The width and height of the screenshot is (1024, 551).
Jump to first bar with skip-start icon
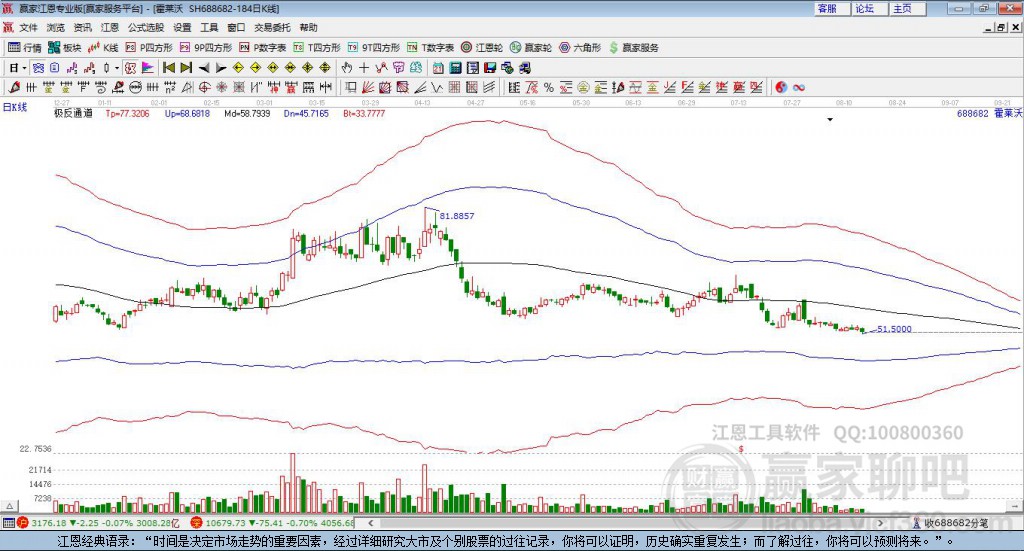(168, 68)
